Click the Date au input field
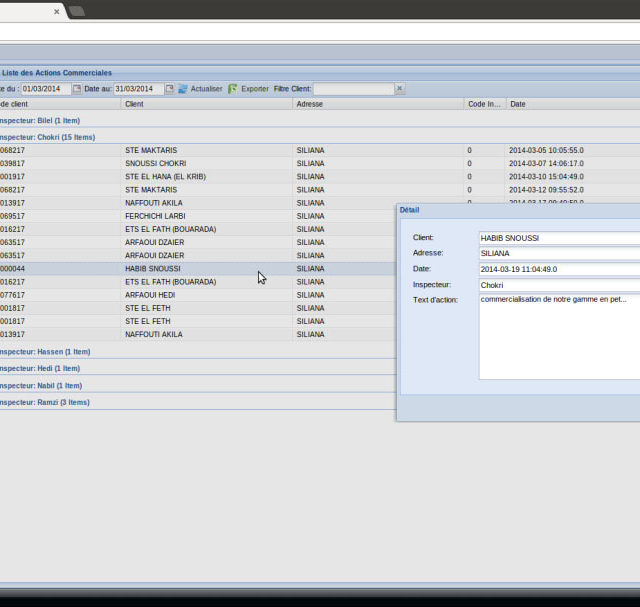The image size is (640, 607). pyautogui.click(x=137, y=89)
